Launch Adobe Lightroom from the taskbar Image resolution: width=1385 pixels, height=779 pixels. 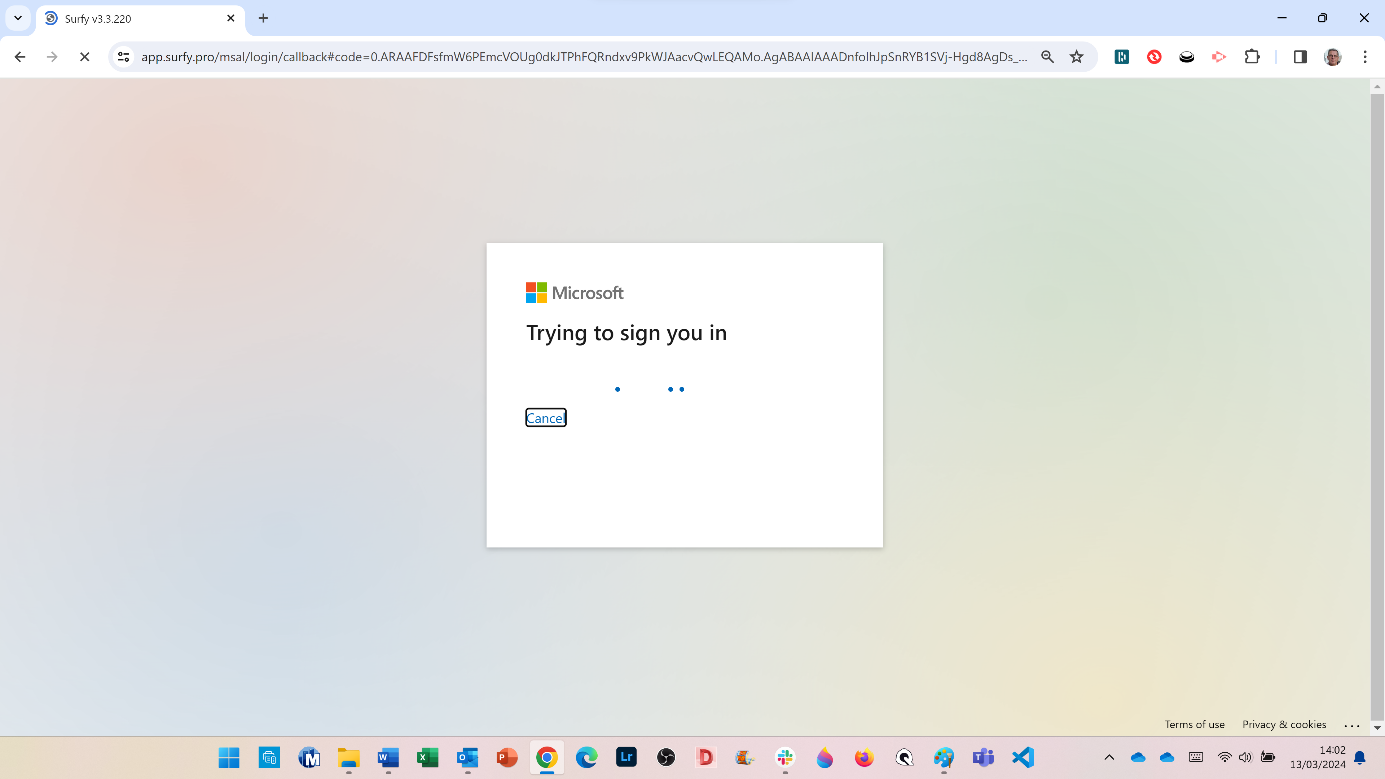click(626, 757)
